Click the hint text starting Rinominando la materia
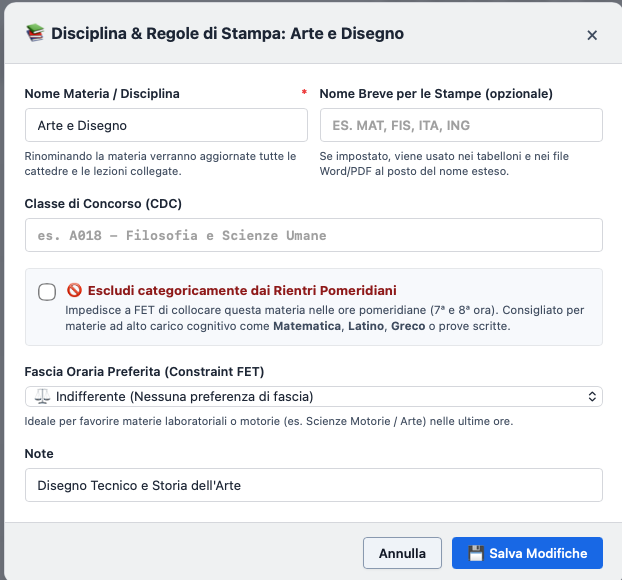The image size is (622, 580). pos(160,163)
